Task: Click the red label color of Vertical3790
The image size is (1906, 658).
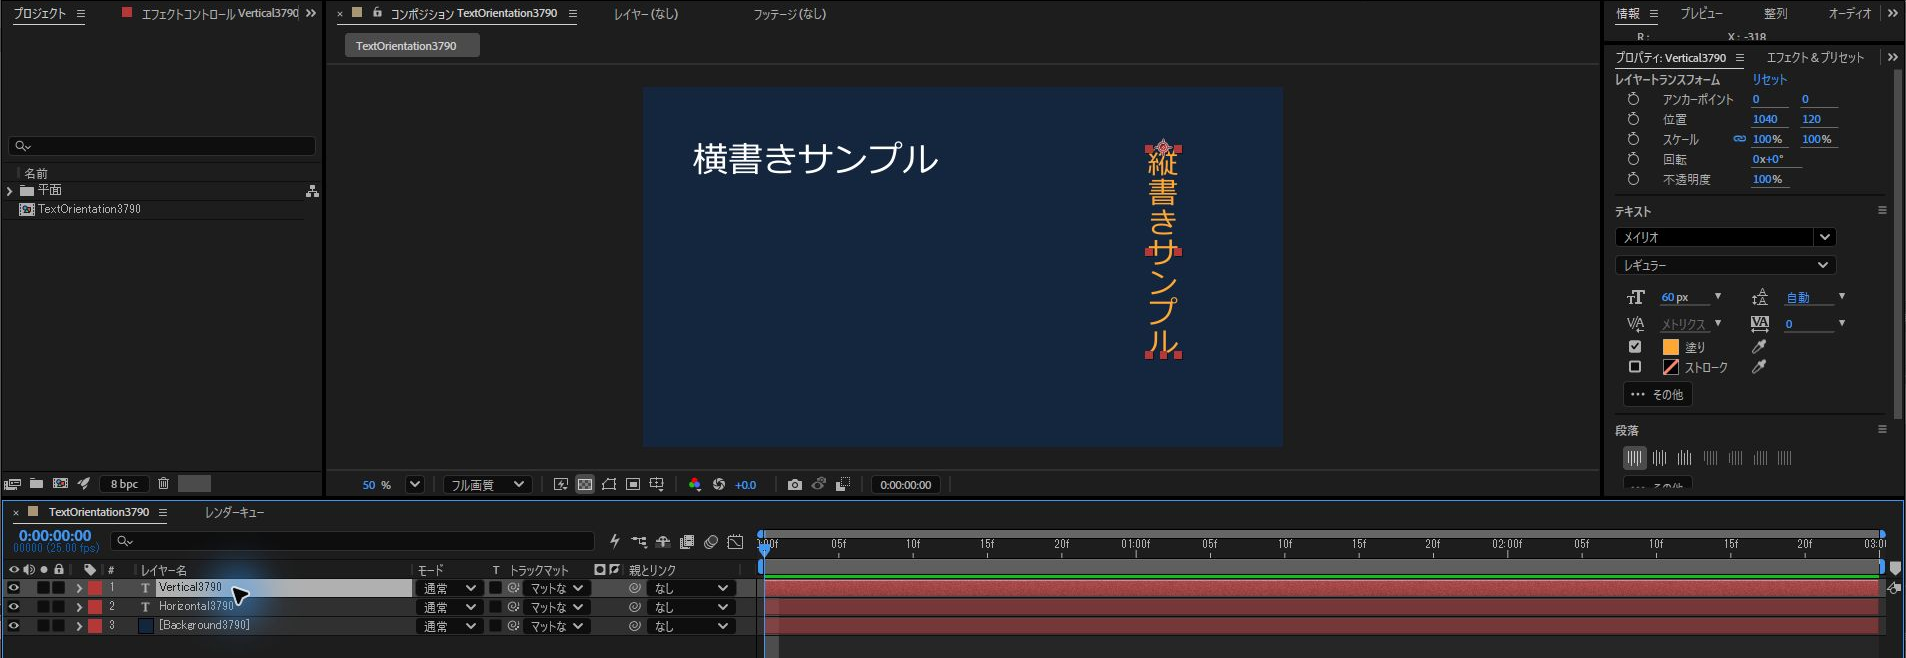Action: [95, 588]
